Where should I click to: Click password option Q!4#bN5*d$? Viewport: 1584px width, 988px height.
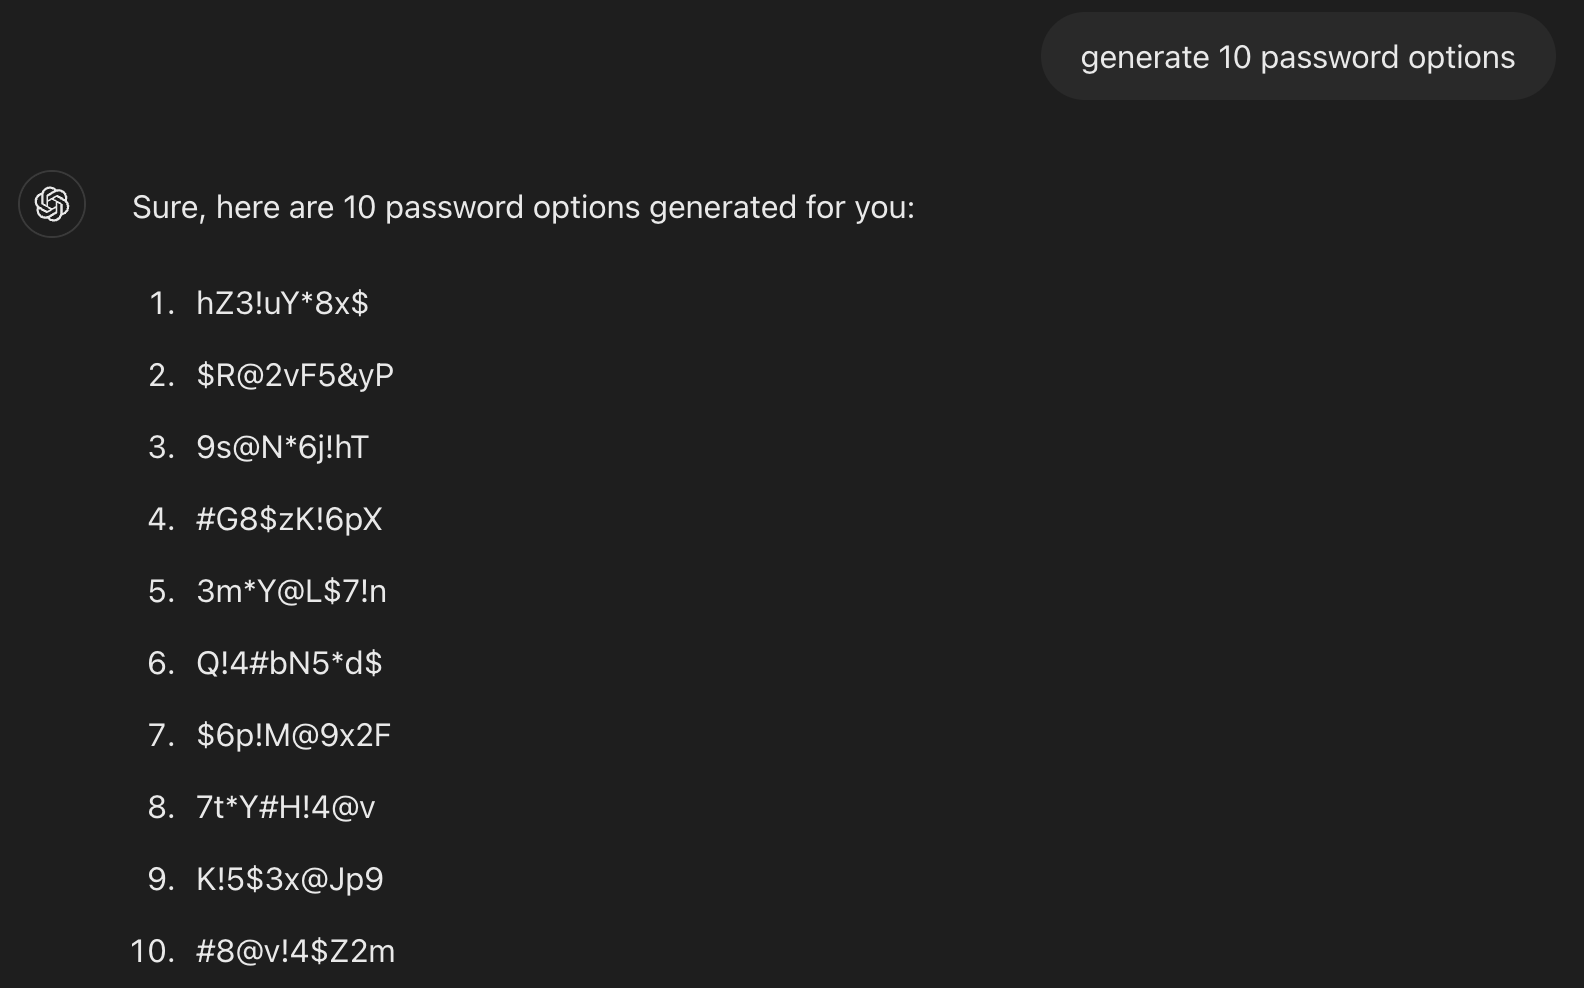pyautogui.click(x=289, y=663)
